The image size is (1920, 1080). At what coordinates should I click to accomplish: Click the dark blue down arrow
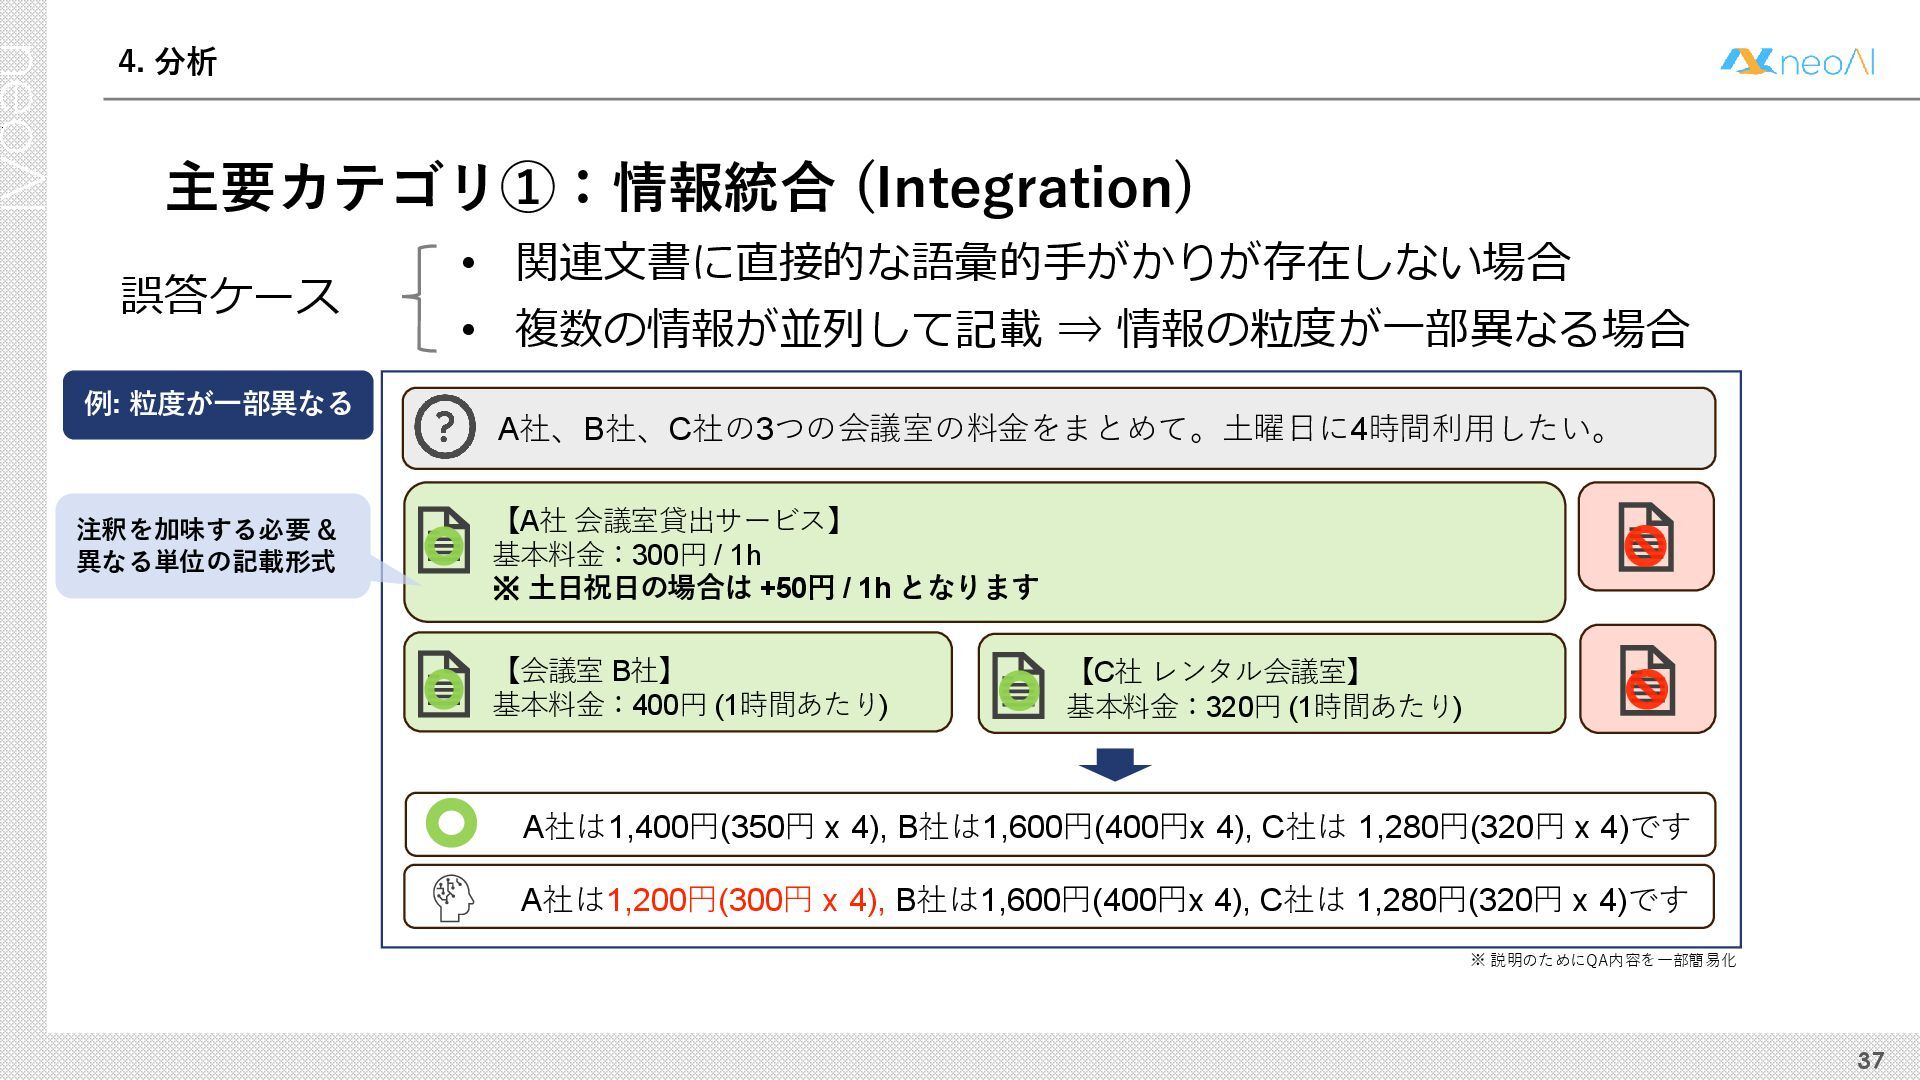click(x=1114, y=764)
